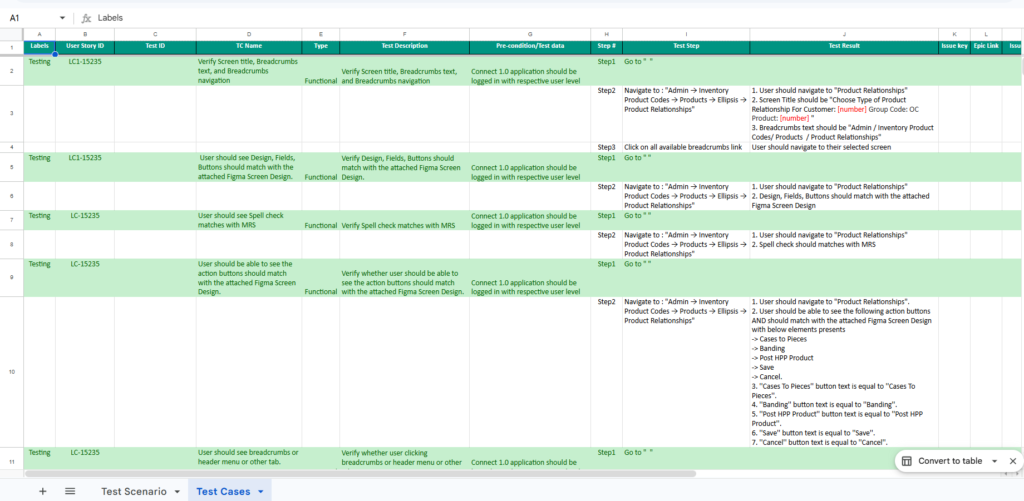Click the A1 Name box field
The height and width of the screenshot is (501, 1024).
tap(28, 18)
